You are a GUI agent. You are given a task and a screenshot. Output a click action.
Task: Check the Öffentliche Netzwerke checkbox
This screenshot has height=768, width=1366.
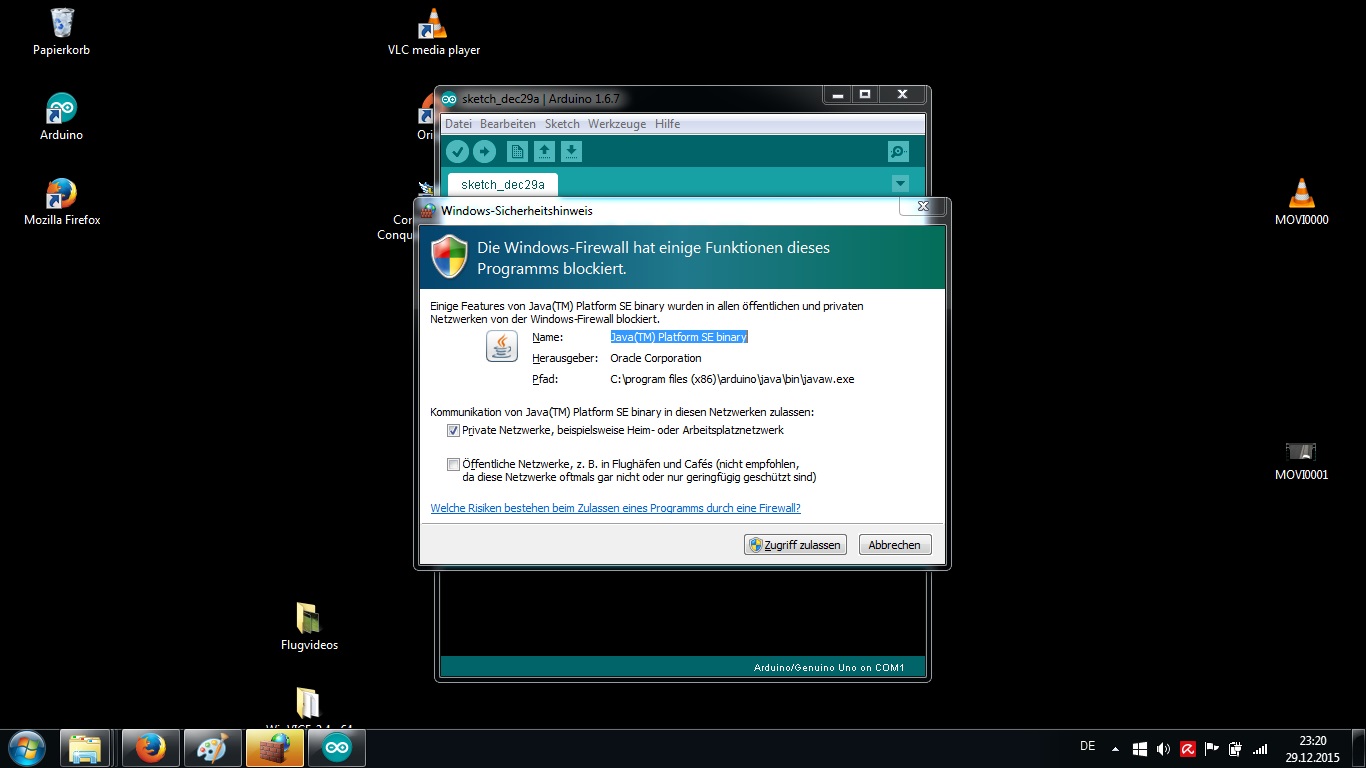(x=454, y=464)
